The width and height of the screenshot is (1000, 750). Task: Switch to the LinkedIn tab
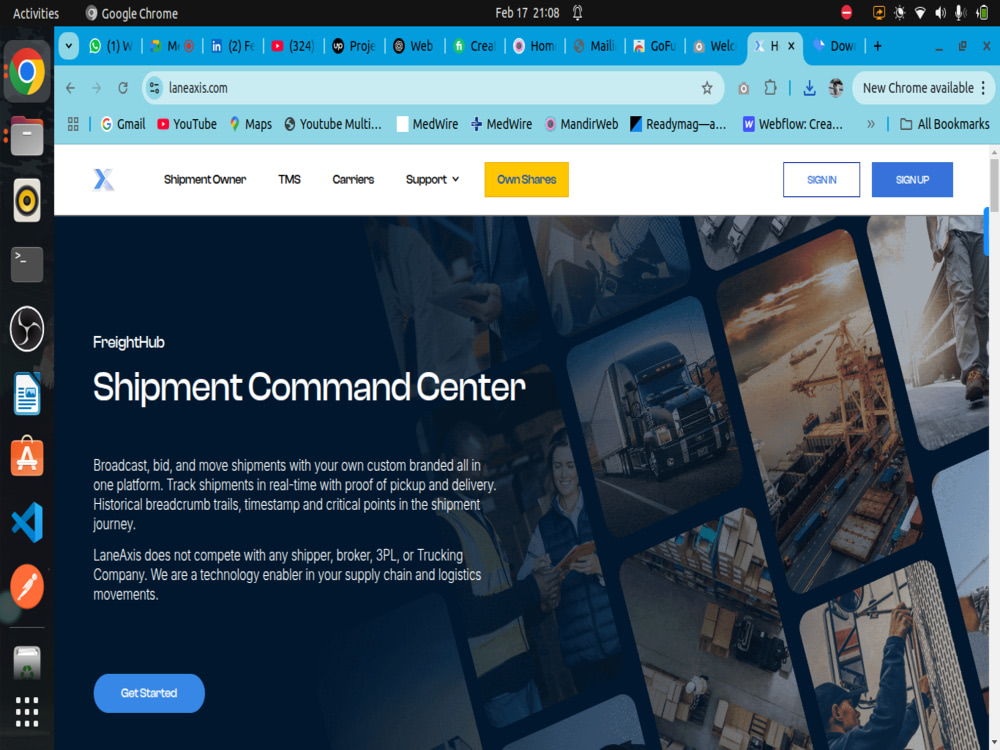click(x=233, y=46)
